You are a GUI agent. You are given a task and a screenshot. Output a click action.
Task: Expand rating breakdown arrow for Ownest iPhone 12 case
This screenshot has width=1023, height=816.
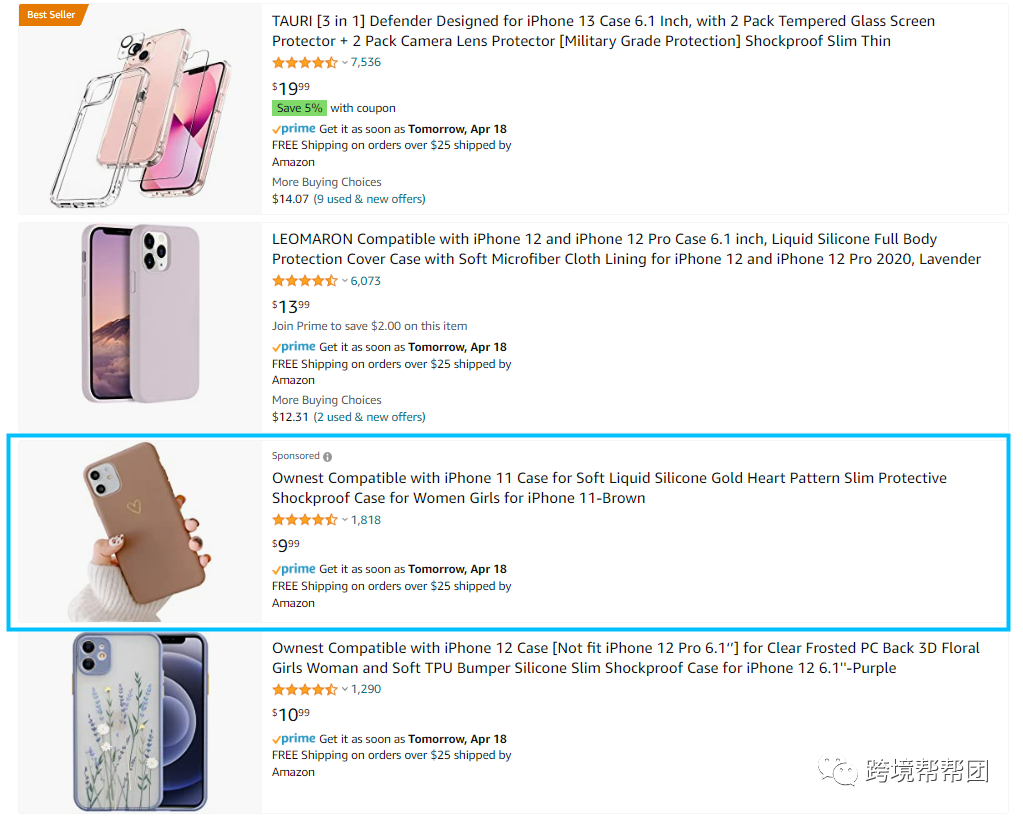(345, 690)
